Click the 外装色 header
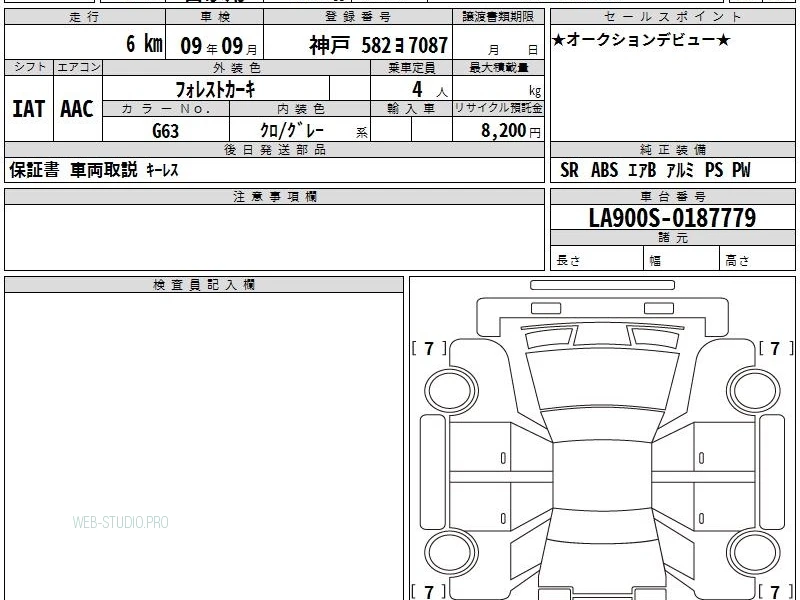The height and width of the screenshot is (600, 800). pyautogui.click(x=236, y=67)
